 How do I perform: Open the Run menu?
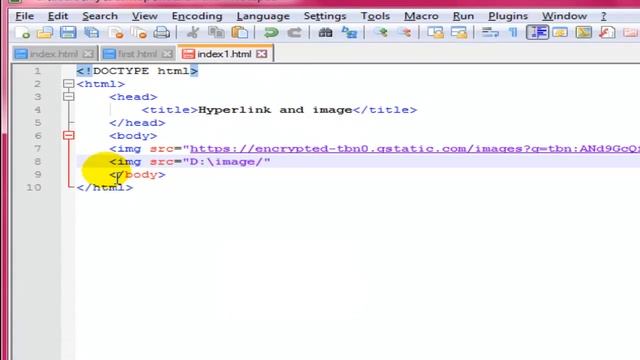pyautogui.click(x=463, y=16)
